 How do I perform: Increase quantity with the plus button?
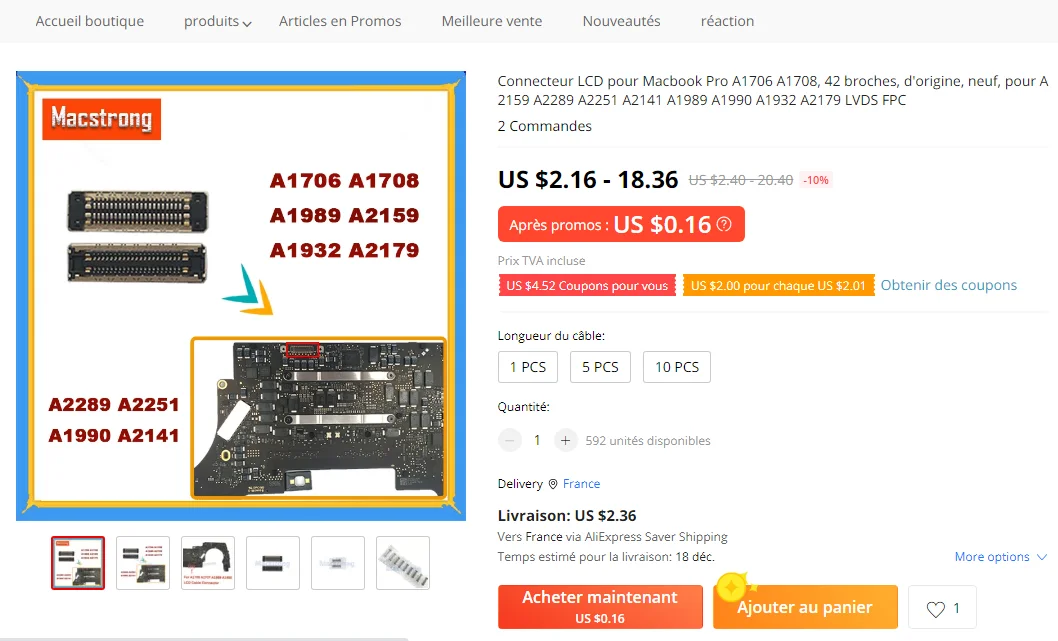(x=565, y=441)
